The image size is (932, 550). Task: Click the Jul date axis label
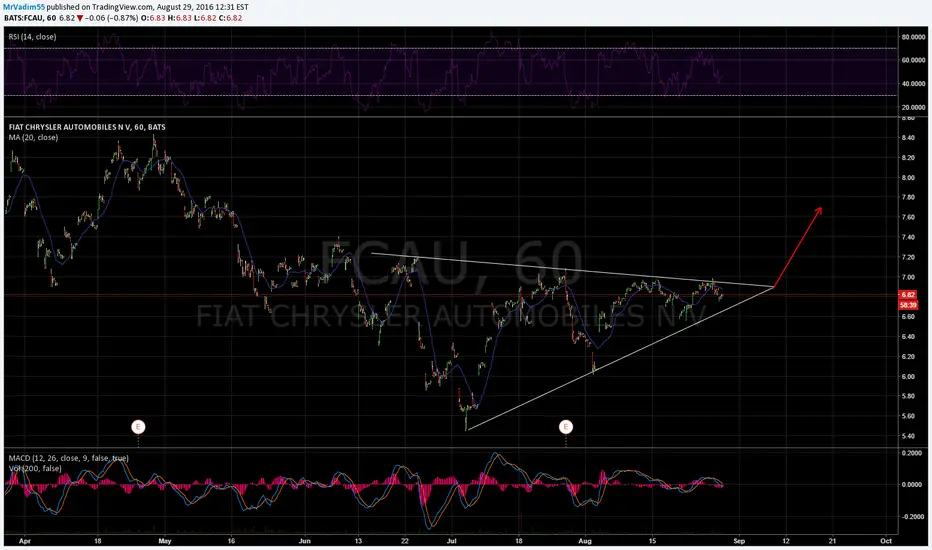pyautogui.click(x=451, y=541)
